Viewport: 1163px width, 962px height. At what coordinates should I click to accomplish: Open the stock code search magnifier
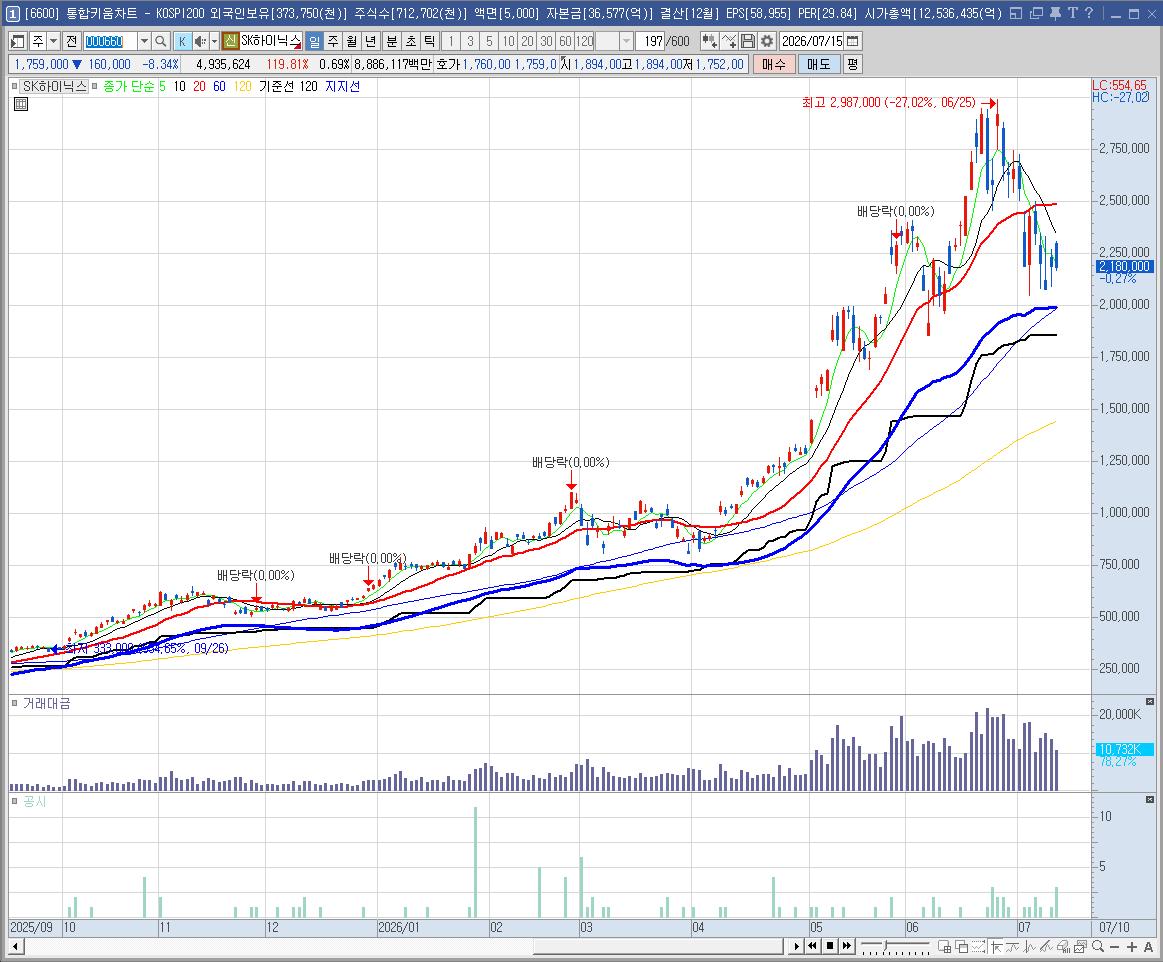[x=161, y=42]
